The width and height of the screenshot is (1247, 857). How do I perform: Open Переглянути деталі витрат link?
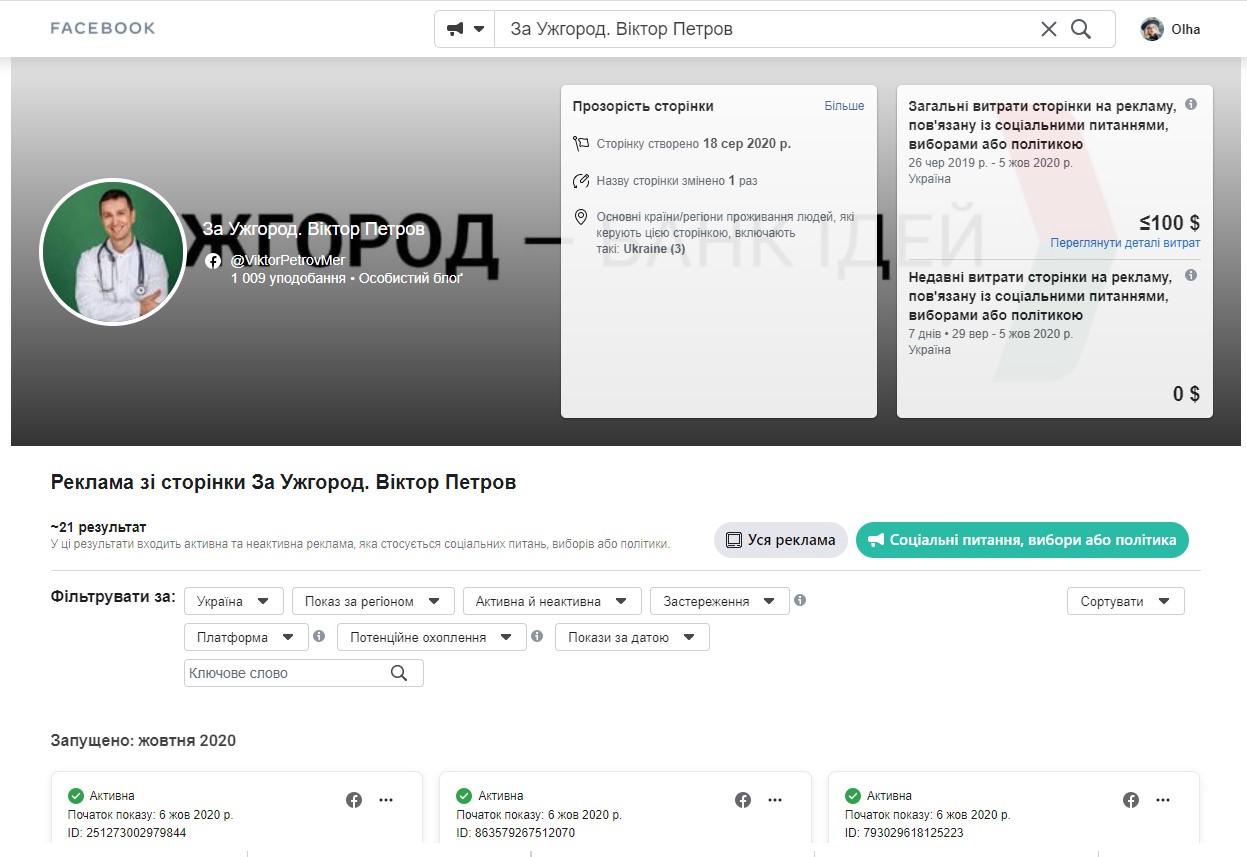[1125, 243]
